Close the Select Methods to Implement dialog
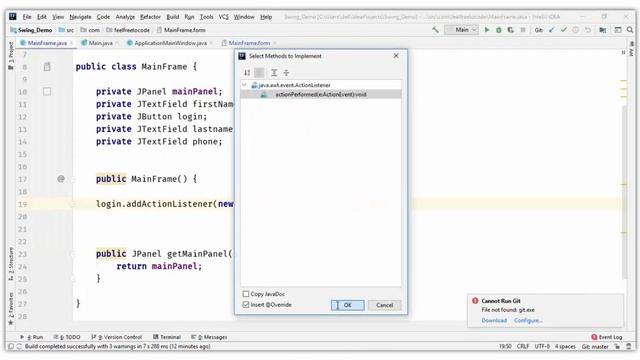The width and height of the screenshot is (640, 360). tap(396, 56)
